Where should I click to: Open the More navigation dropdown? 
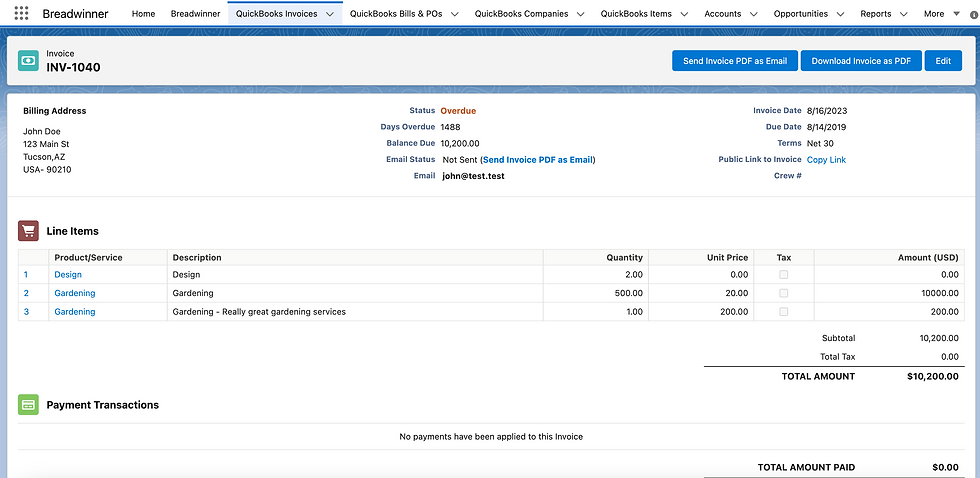(941, 14)
